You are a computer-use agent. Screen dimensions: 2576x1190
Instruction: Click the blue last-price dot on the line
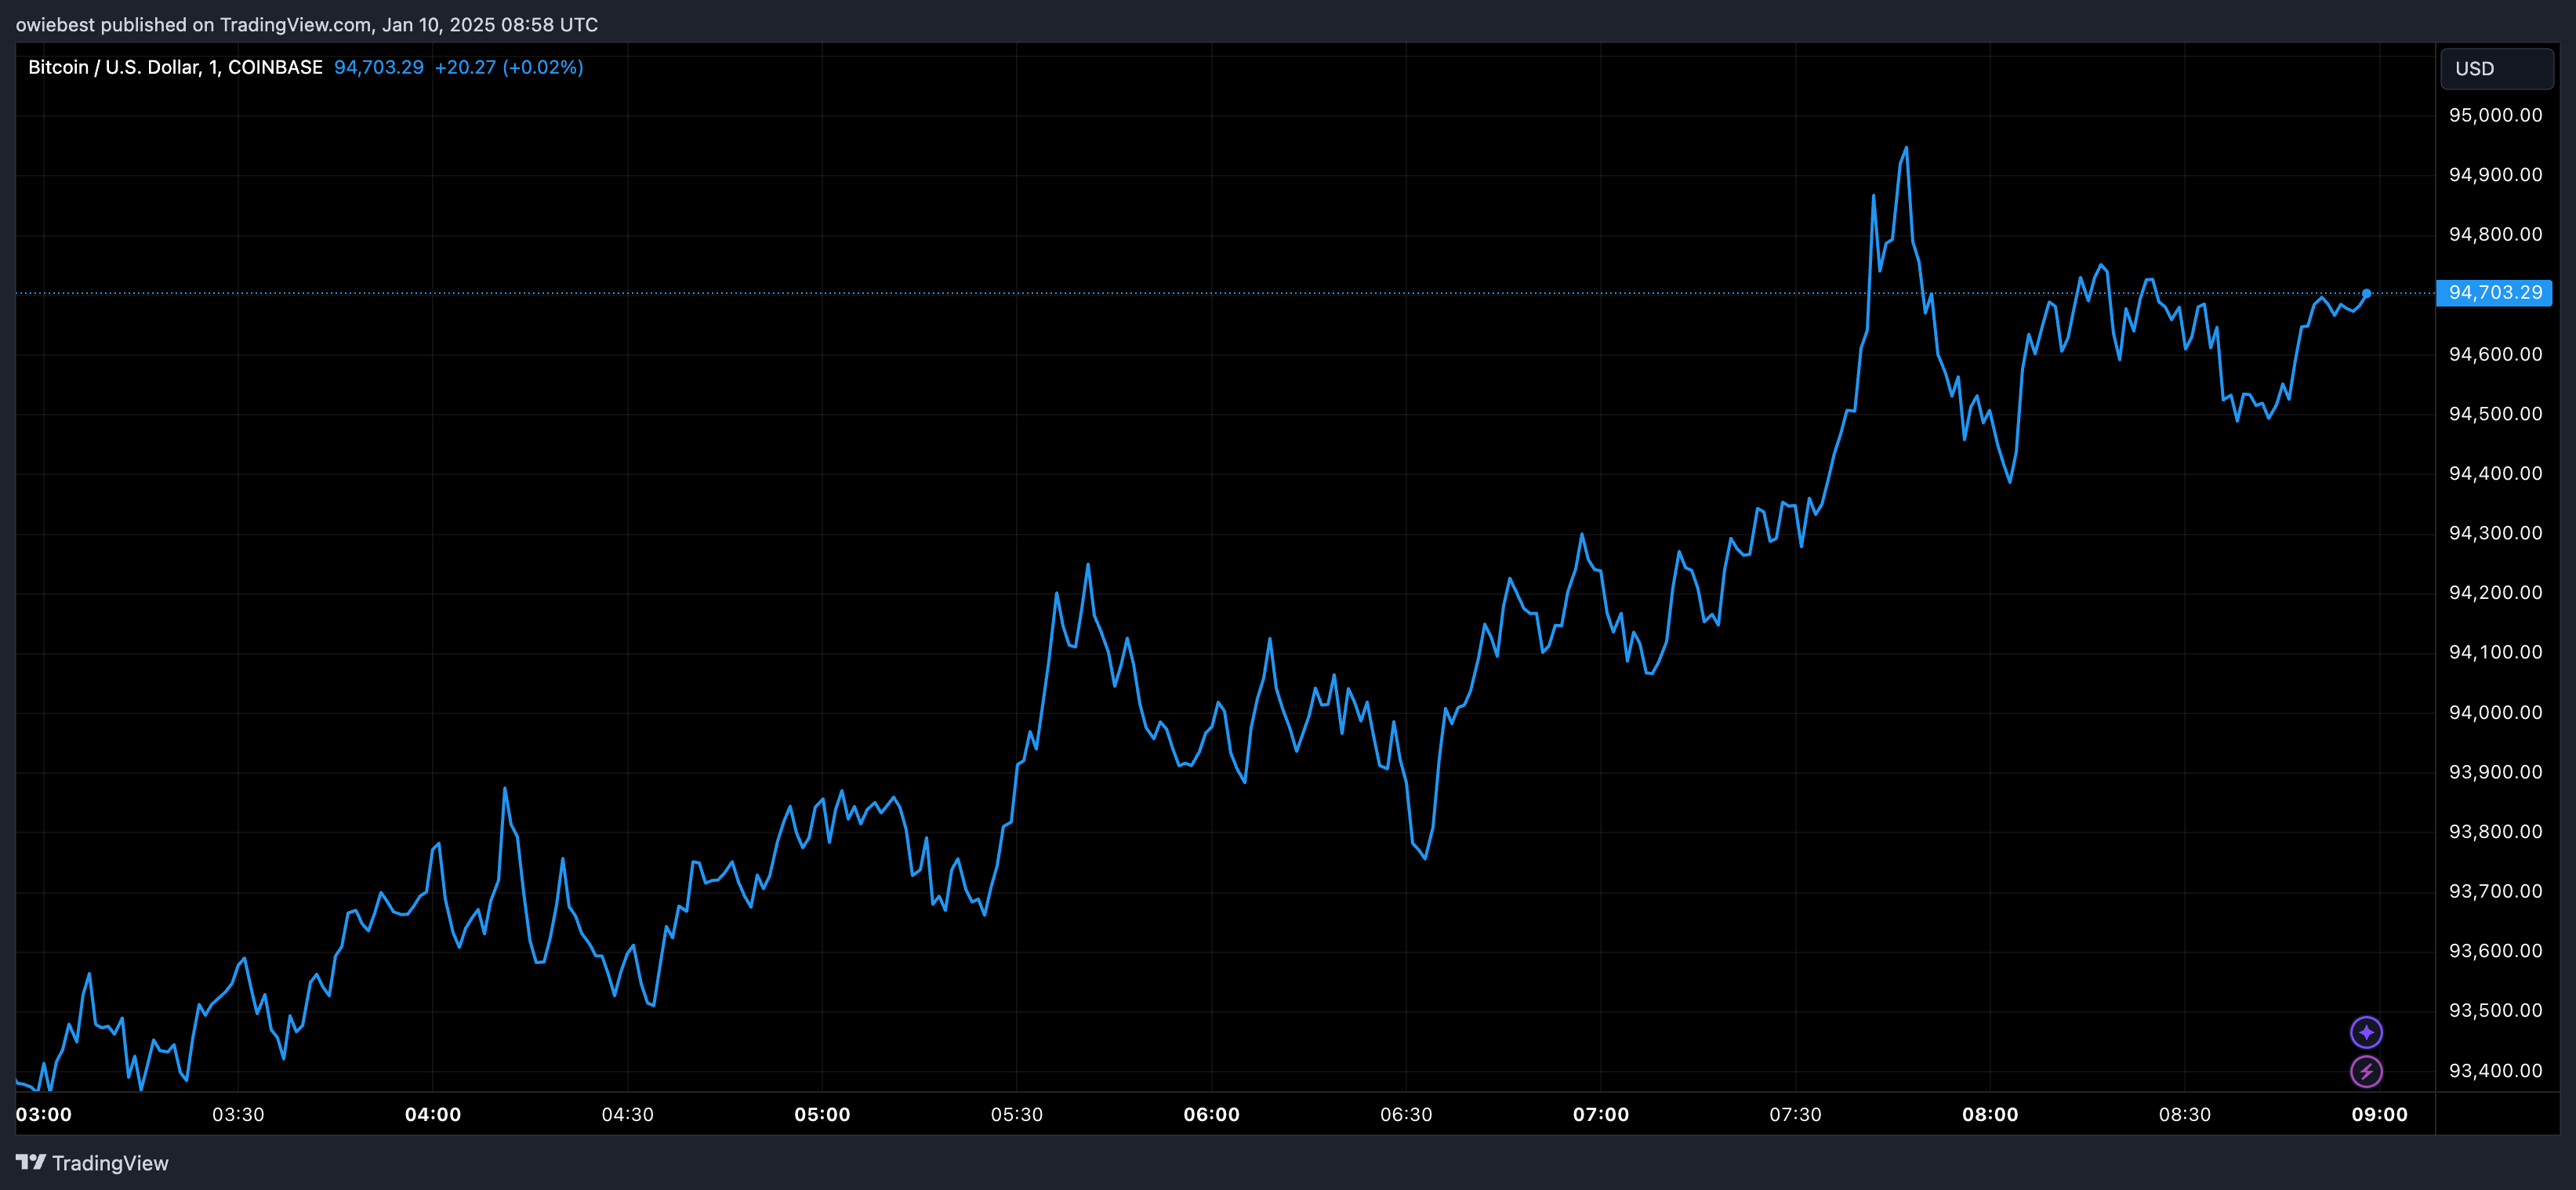2366,293
